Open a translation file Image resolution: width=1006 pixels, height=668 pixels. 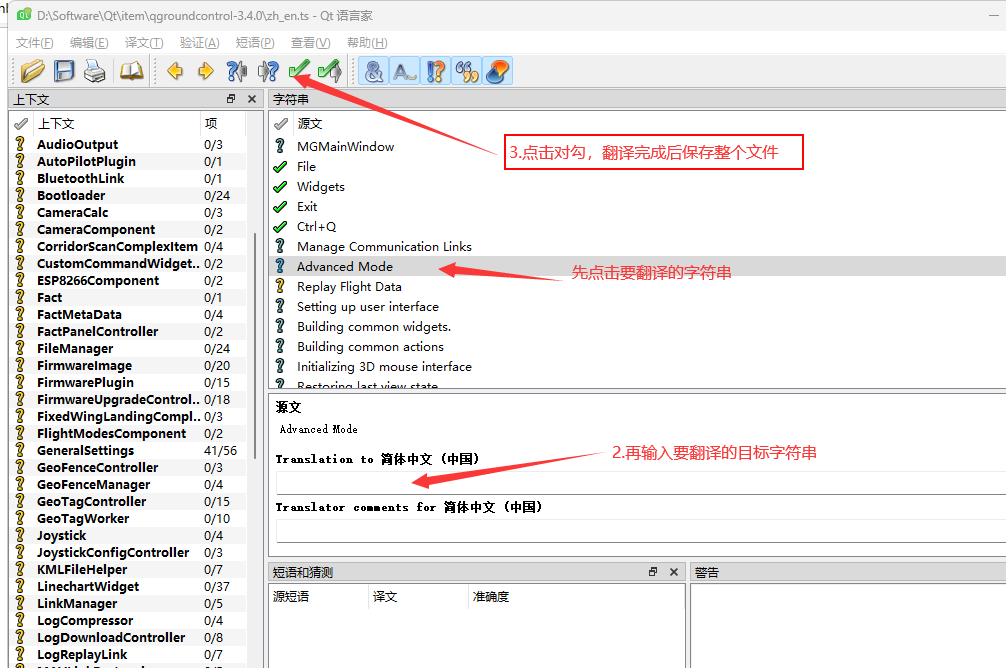click(x=32, y=71)
